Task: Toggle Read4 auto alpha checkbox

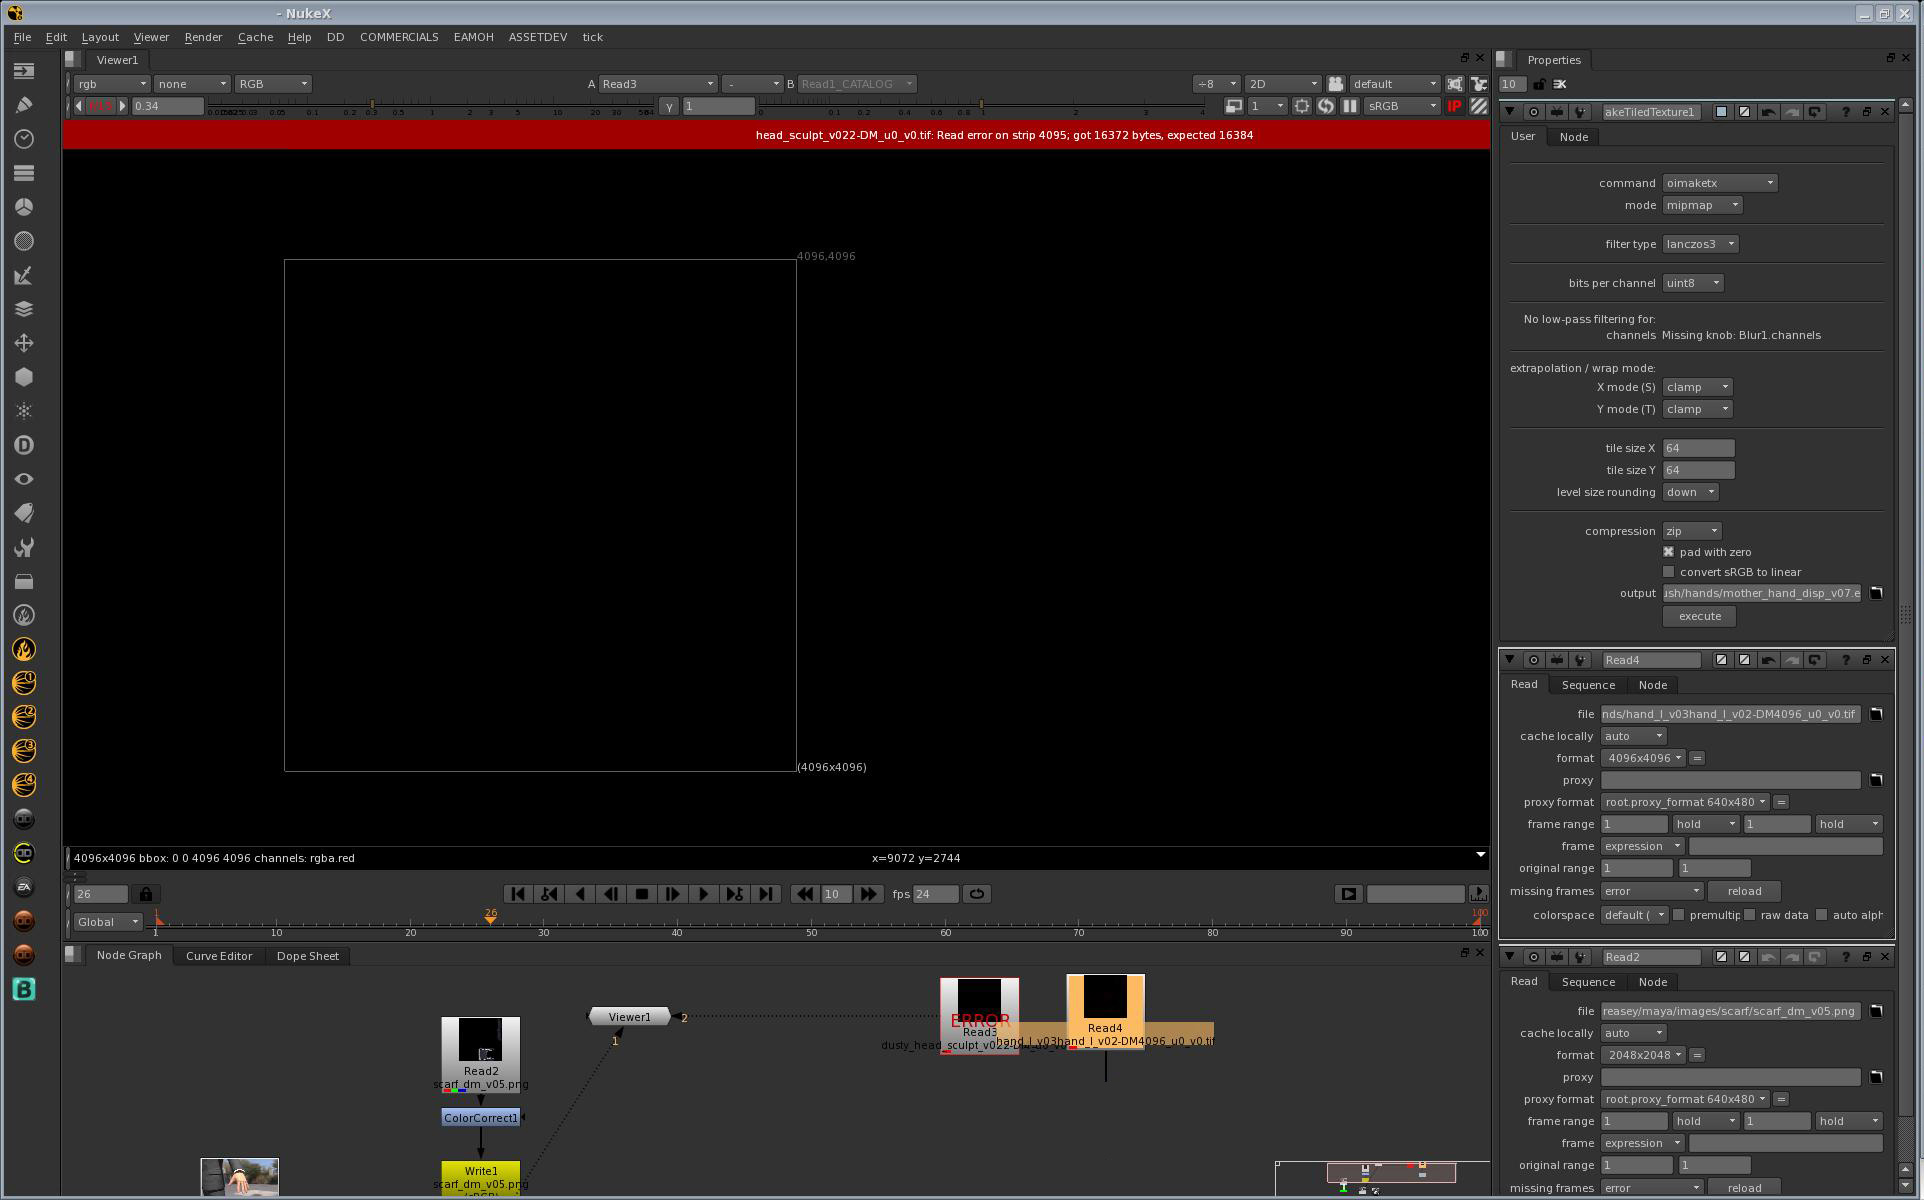Action: click(1822, 915)
